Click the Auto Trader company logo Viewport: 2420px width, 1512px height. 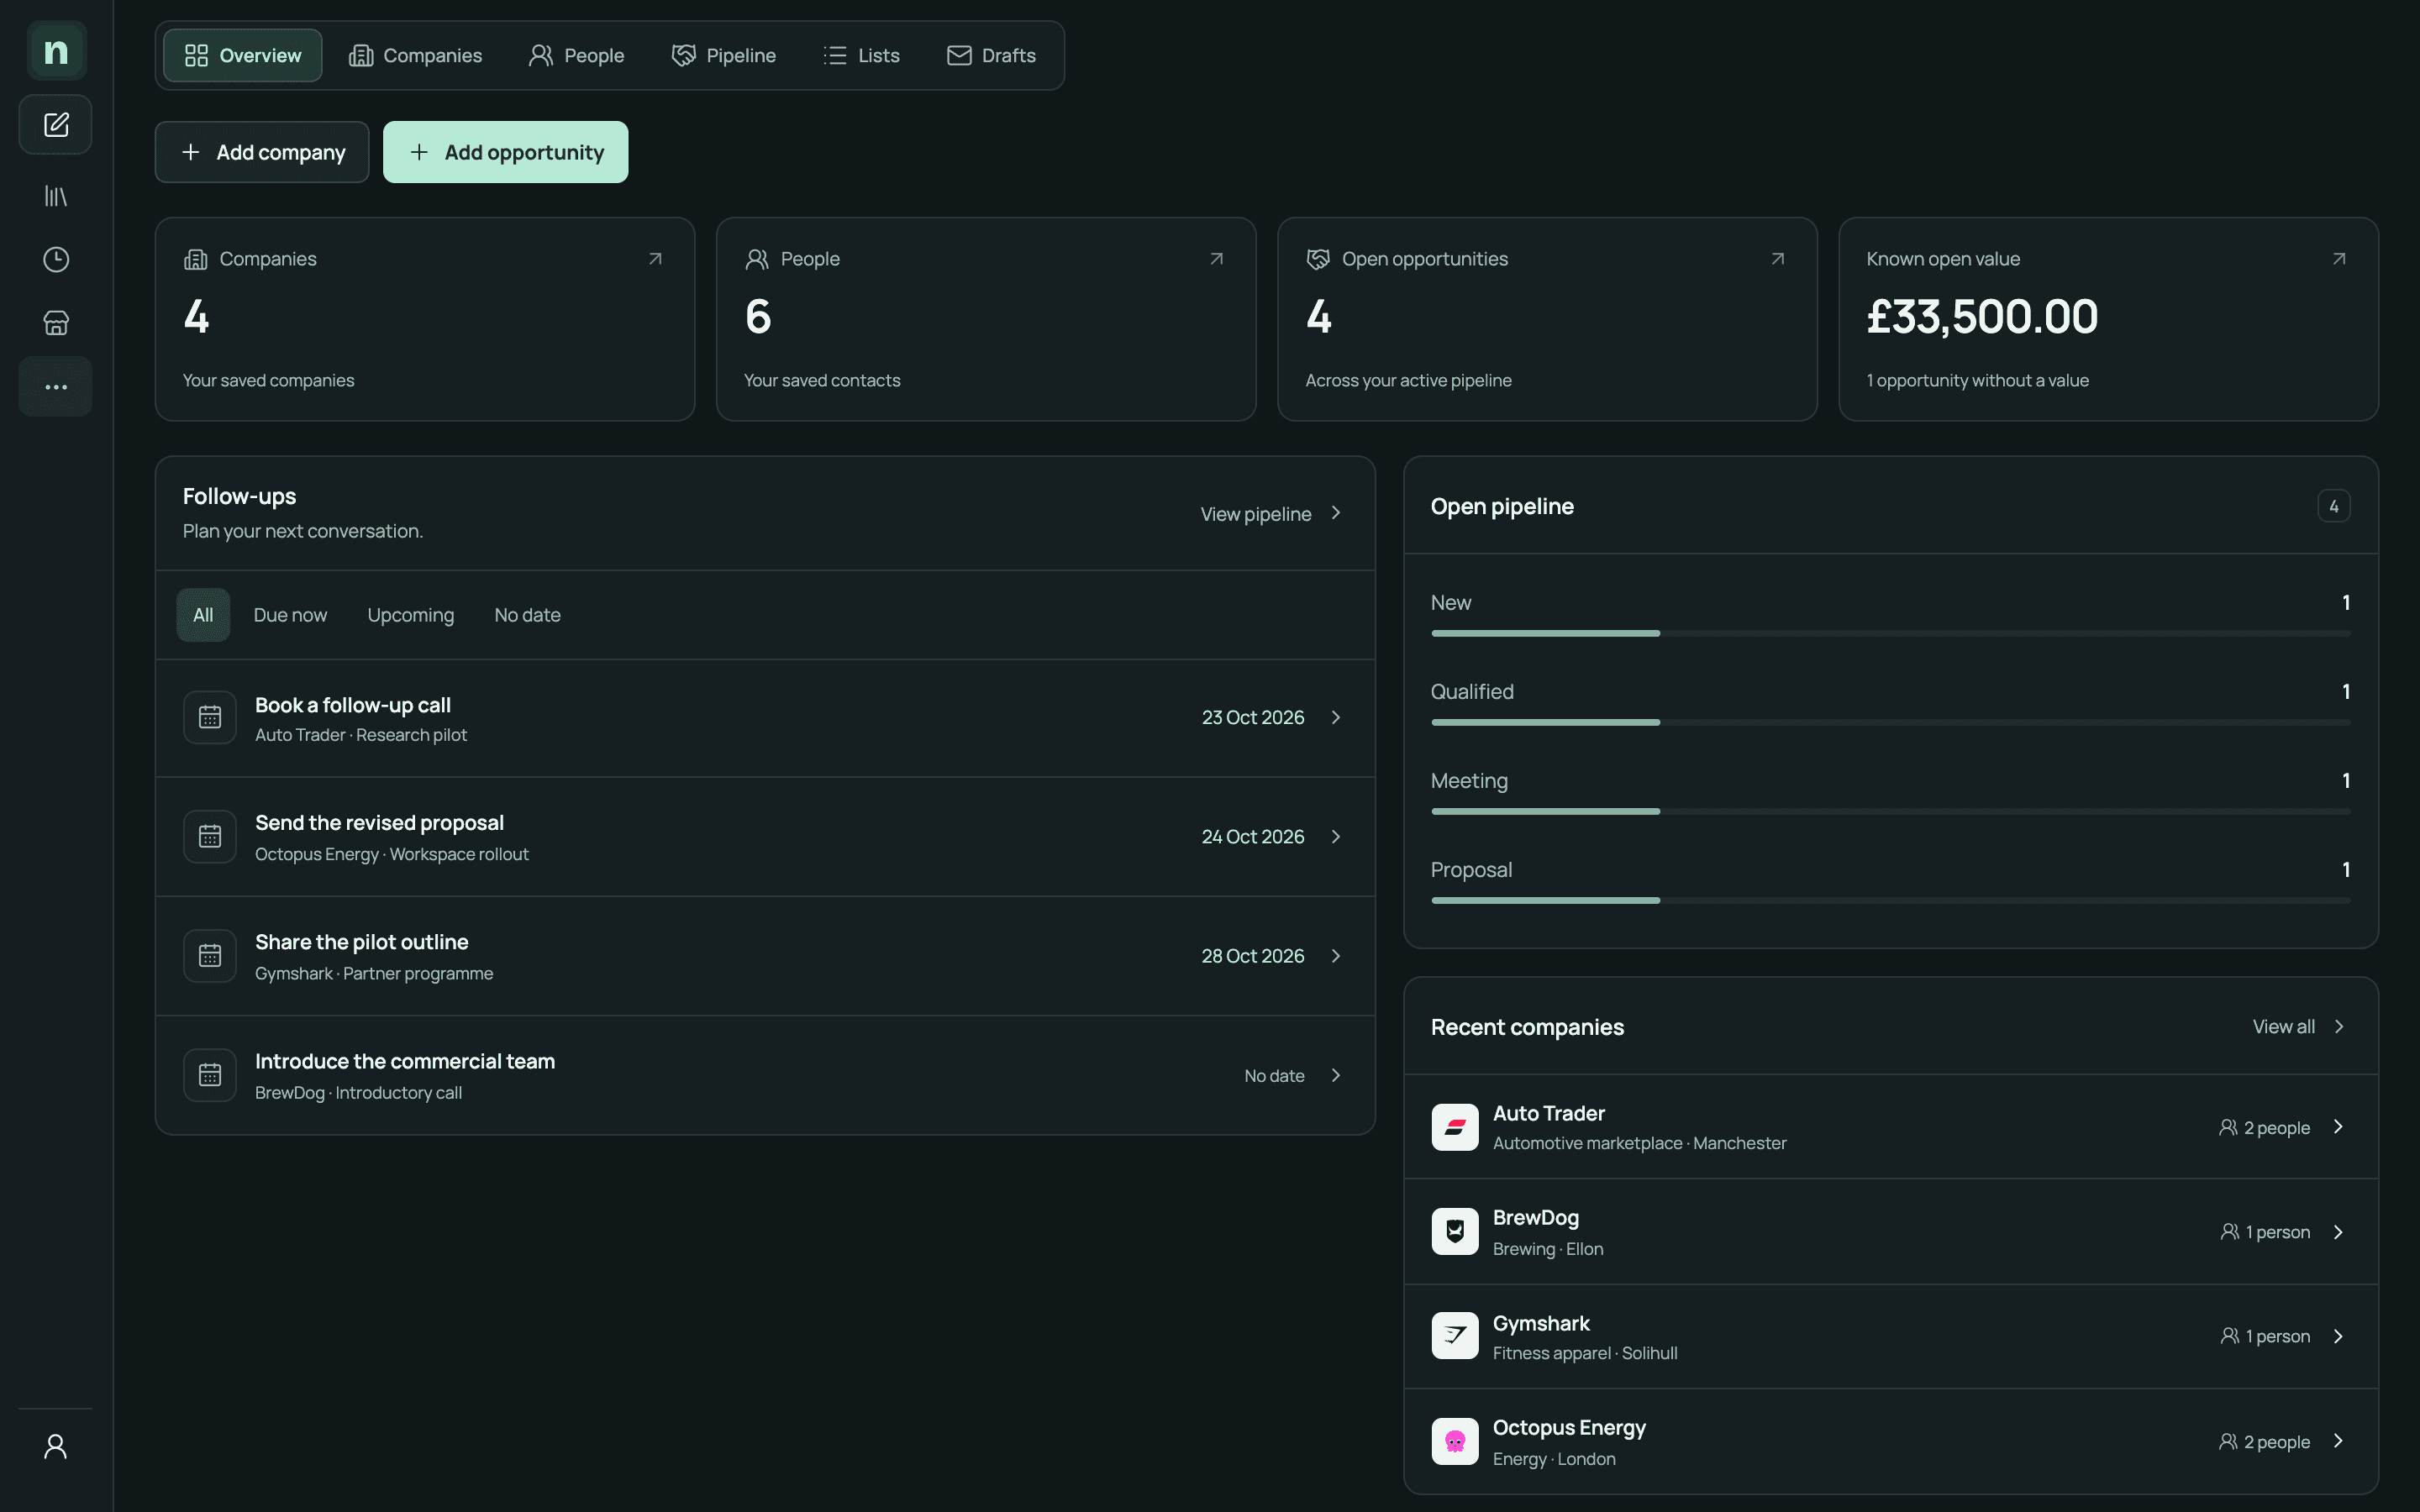click(1455, 1127)
